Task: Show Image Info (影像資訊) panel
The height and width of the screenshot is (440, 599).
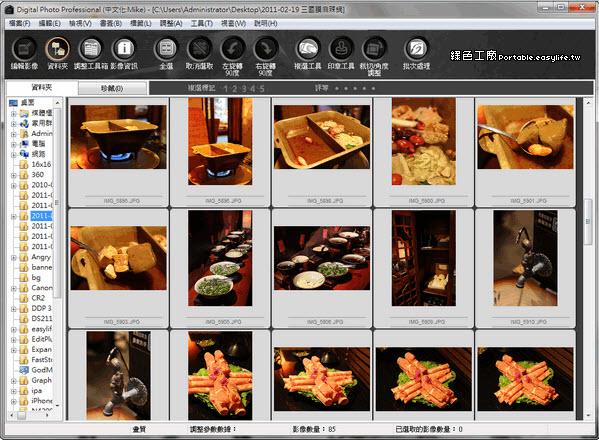Action: pyautogui.click(x=124, y=49)
